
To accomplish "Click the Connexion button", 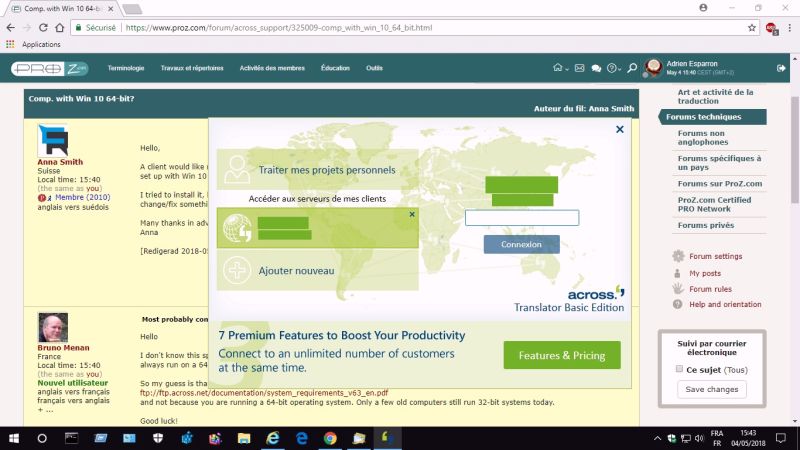I will (521, 244).
